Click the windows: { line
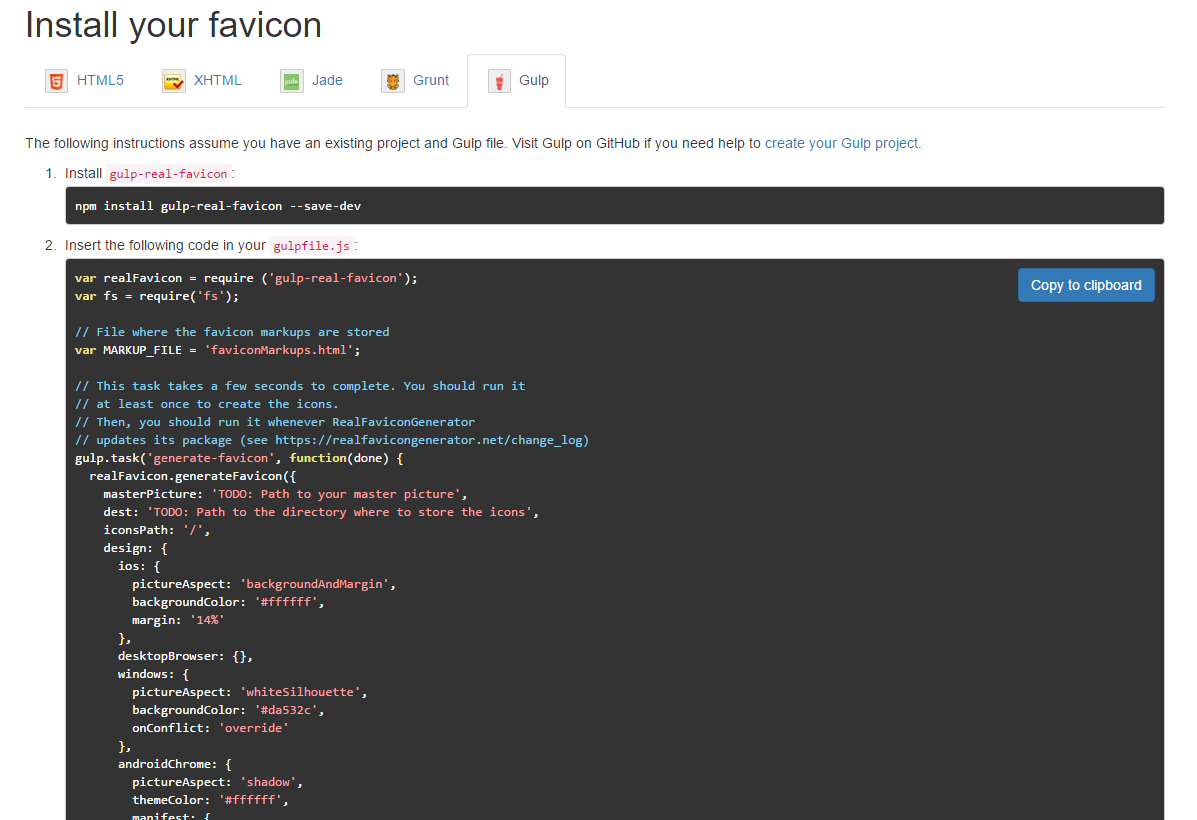Screen dimensions: 1197x820 tap(153, 674)
